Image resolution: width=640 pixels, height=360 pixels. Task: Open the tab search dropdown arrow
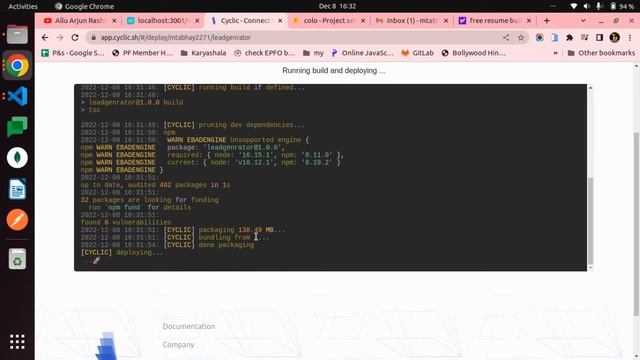[x=583, y=20]
